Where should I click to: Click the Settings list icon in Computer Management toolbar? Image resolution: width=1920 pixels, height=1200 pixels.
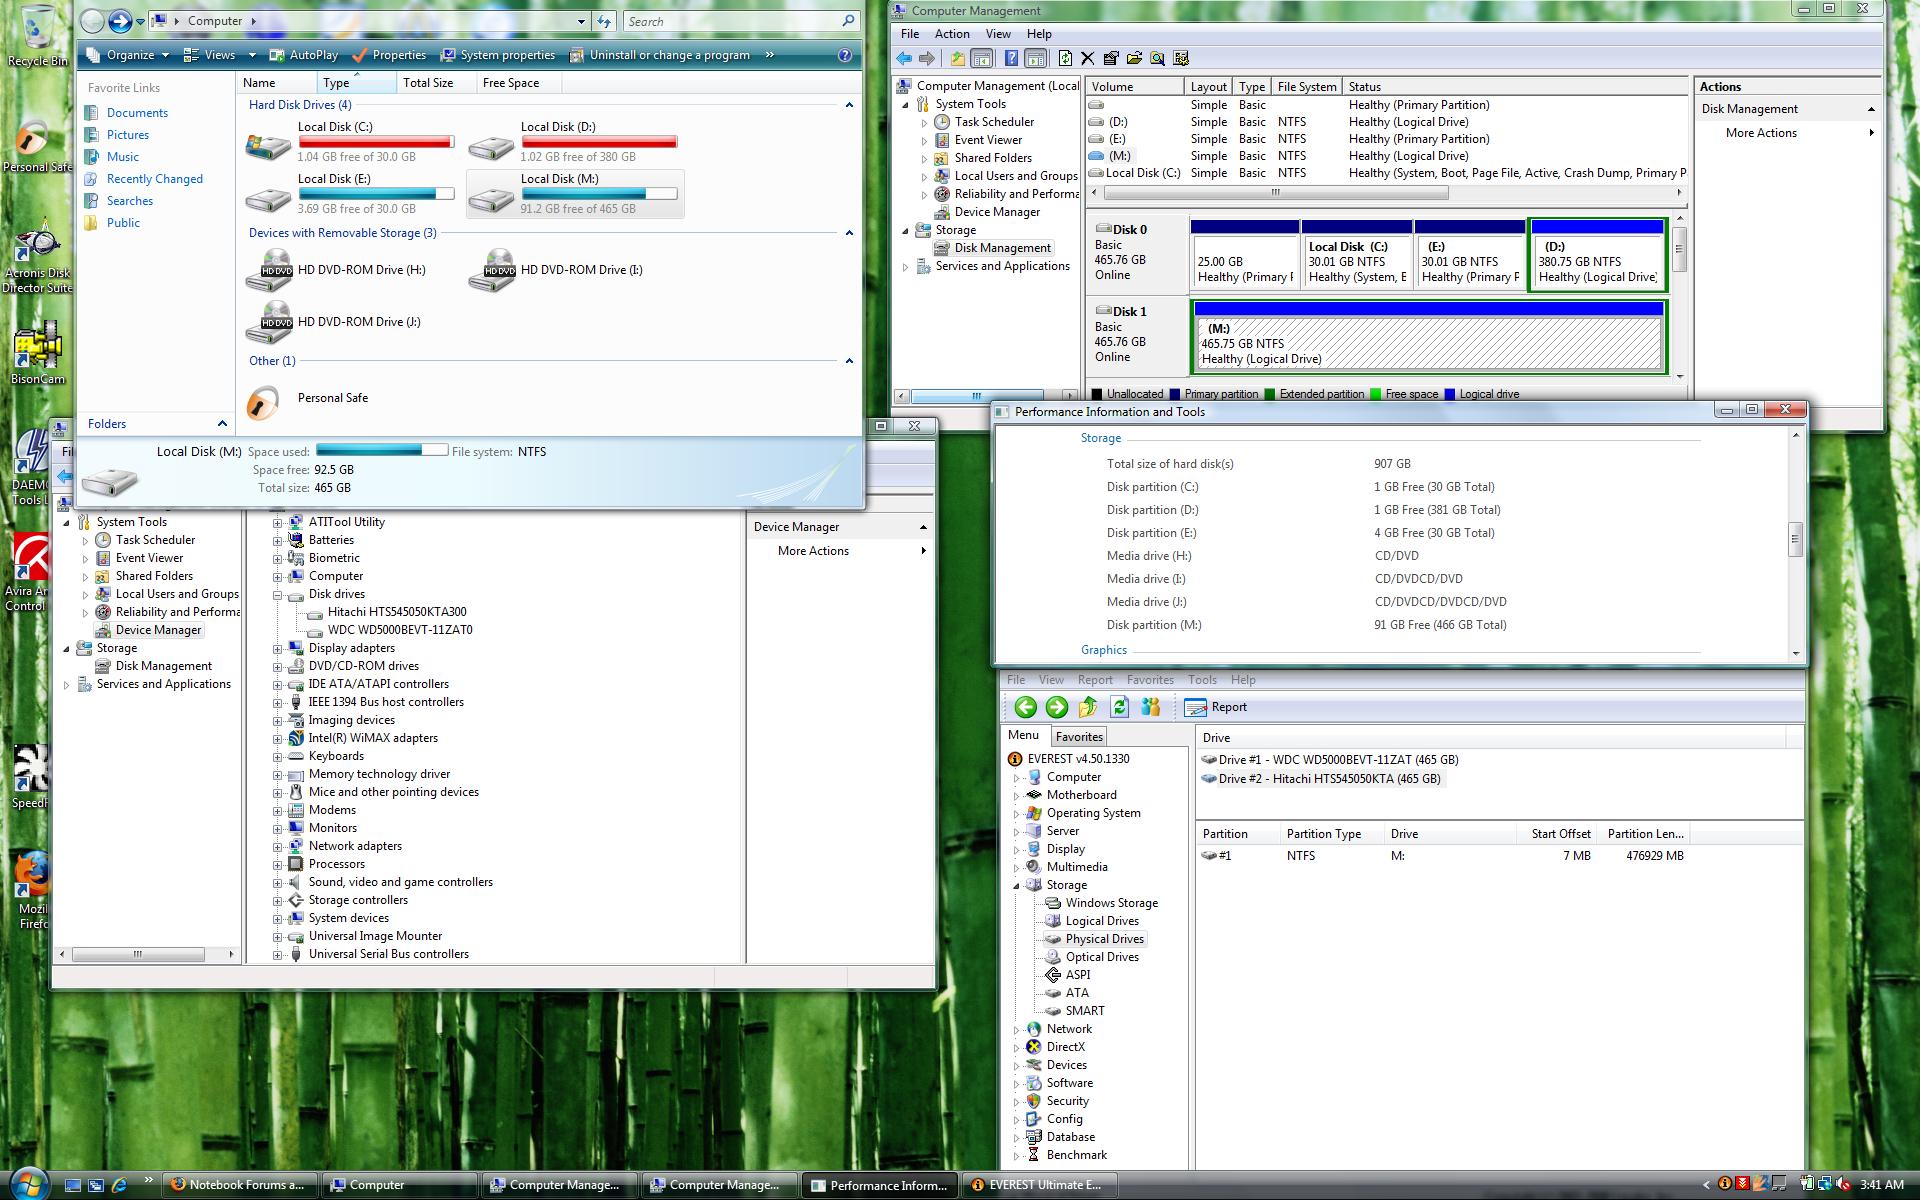(1181, 59)
